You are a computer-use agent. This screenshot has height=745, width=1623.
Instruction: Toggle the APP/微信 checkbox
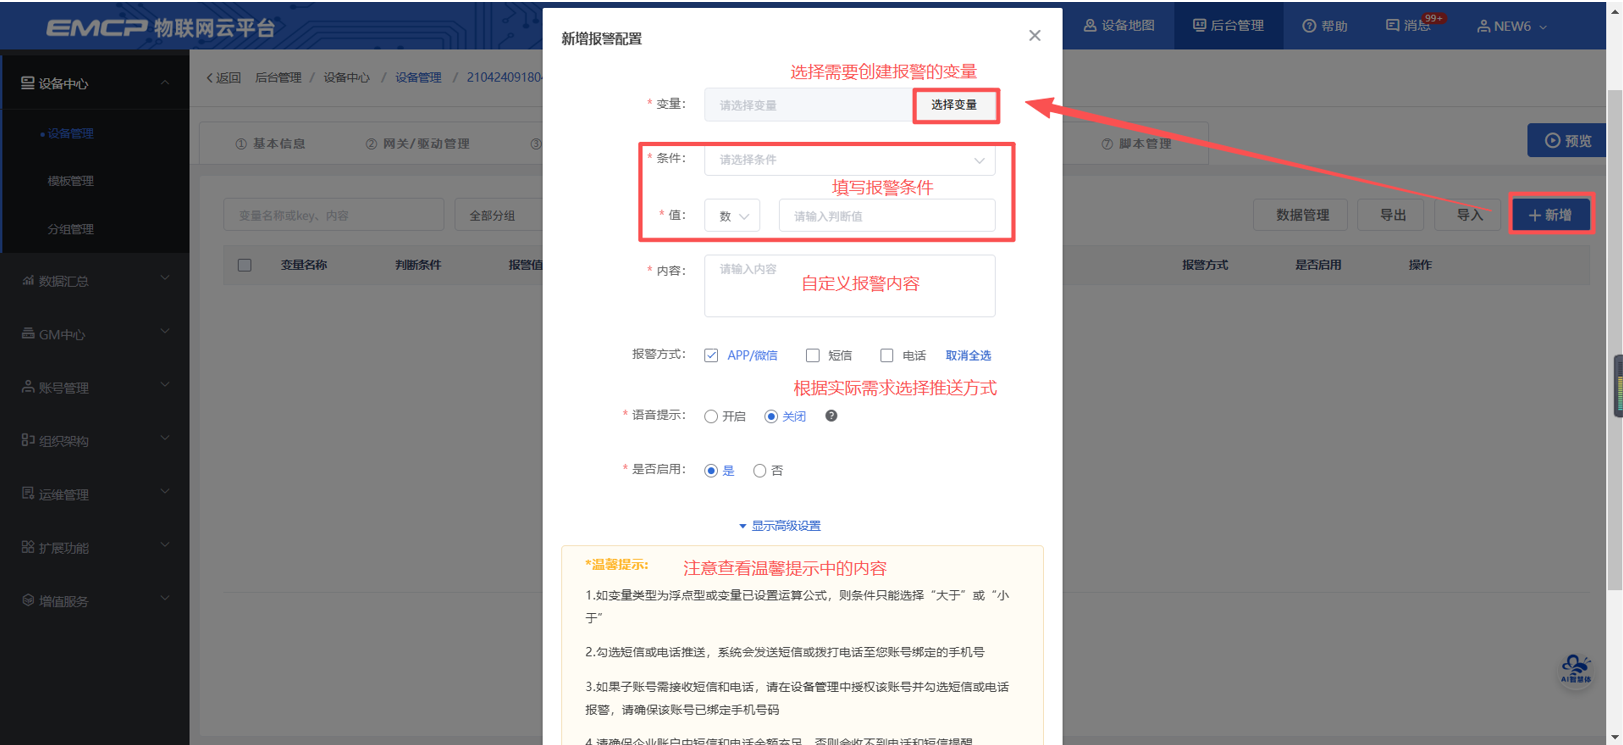(x=711, y=356)
